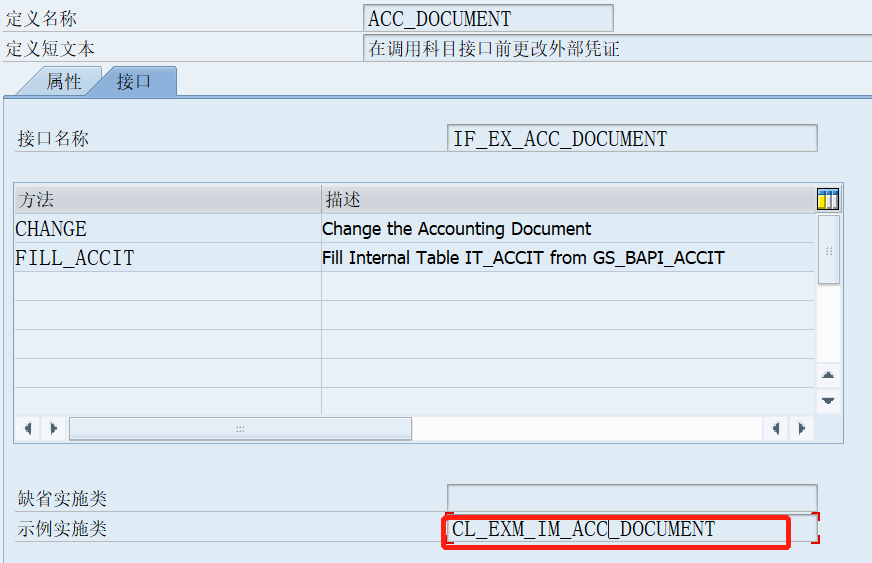The image size is (872, 563).
Task: Click 'Fill Internal Table IT_ACCIT' description
Action: (568, 258)
